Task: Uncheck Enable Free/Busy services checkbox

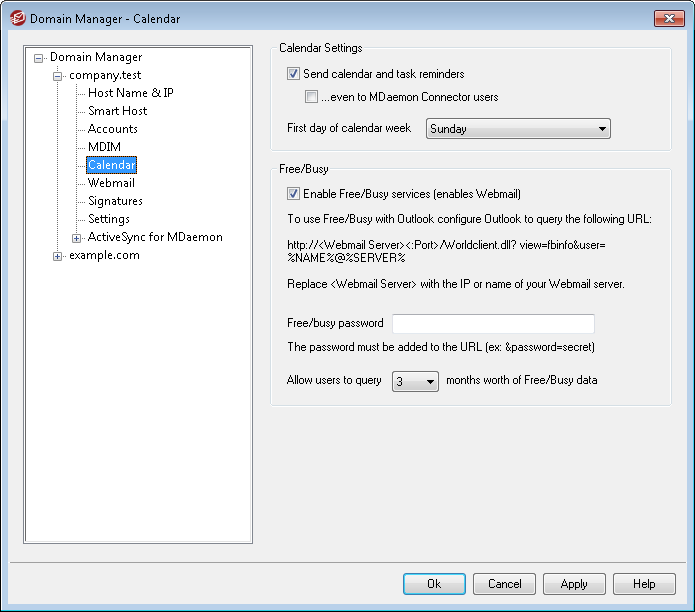Action: tap(293, 194)
